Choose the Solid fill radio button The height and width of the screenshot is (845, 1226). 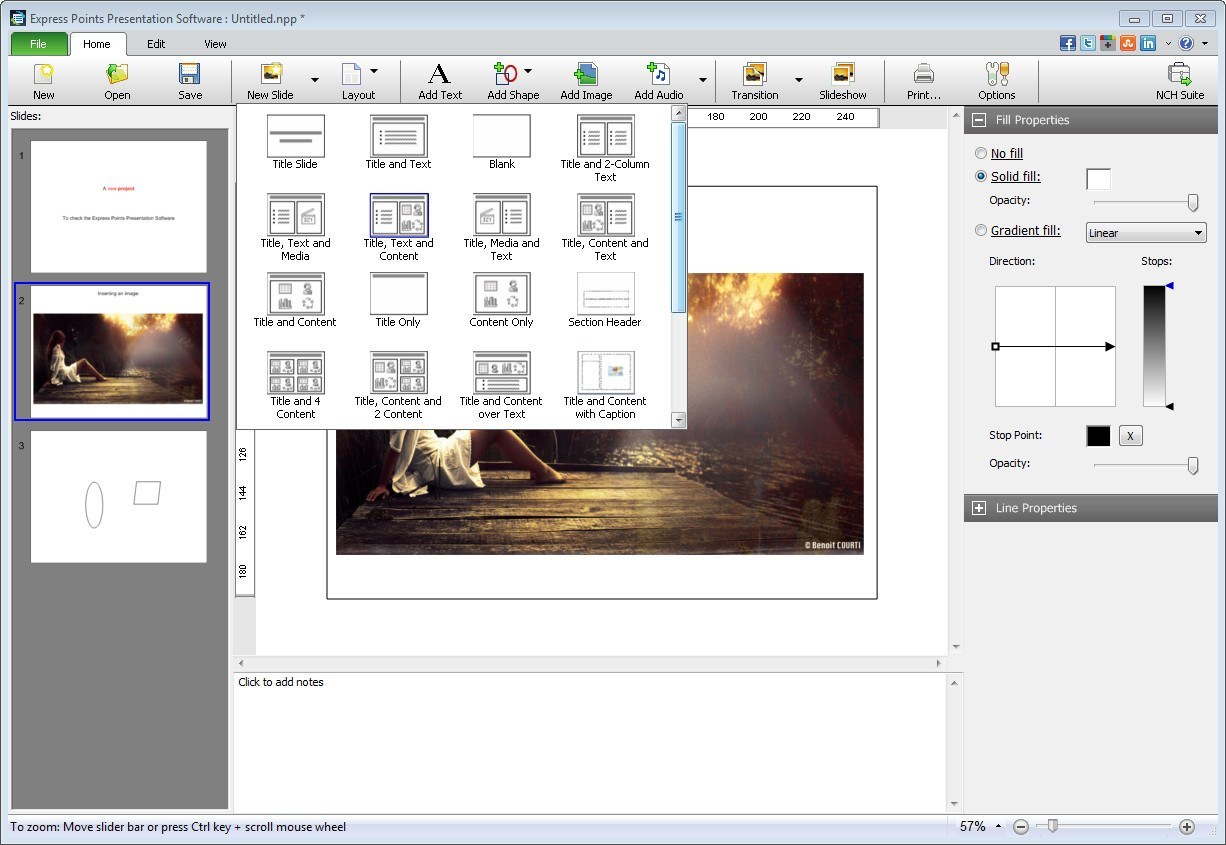[980, 177]
